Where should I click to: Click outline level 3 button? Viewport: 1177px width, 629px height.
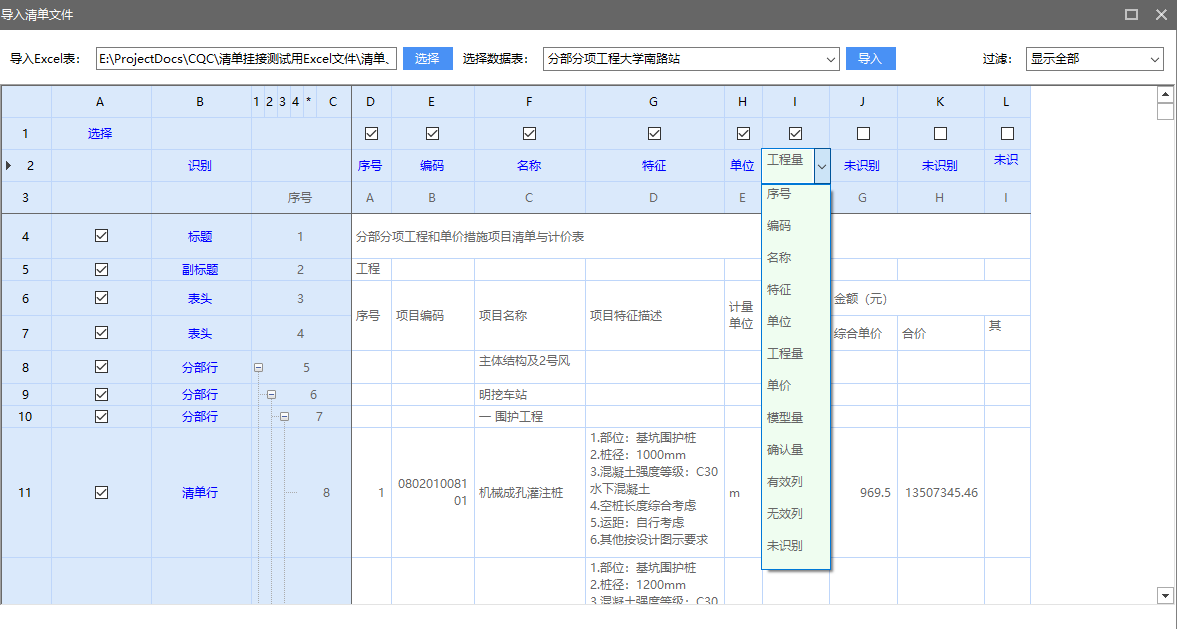point(282,102)
